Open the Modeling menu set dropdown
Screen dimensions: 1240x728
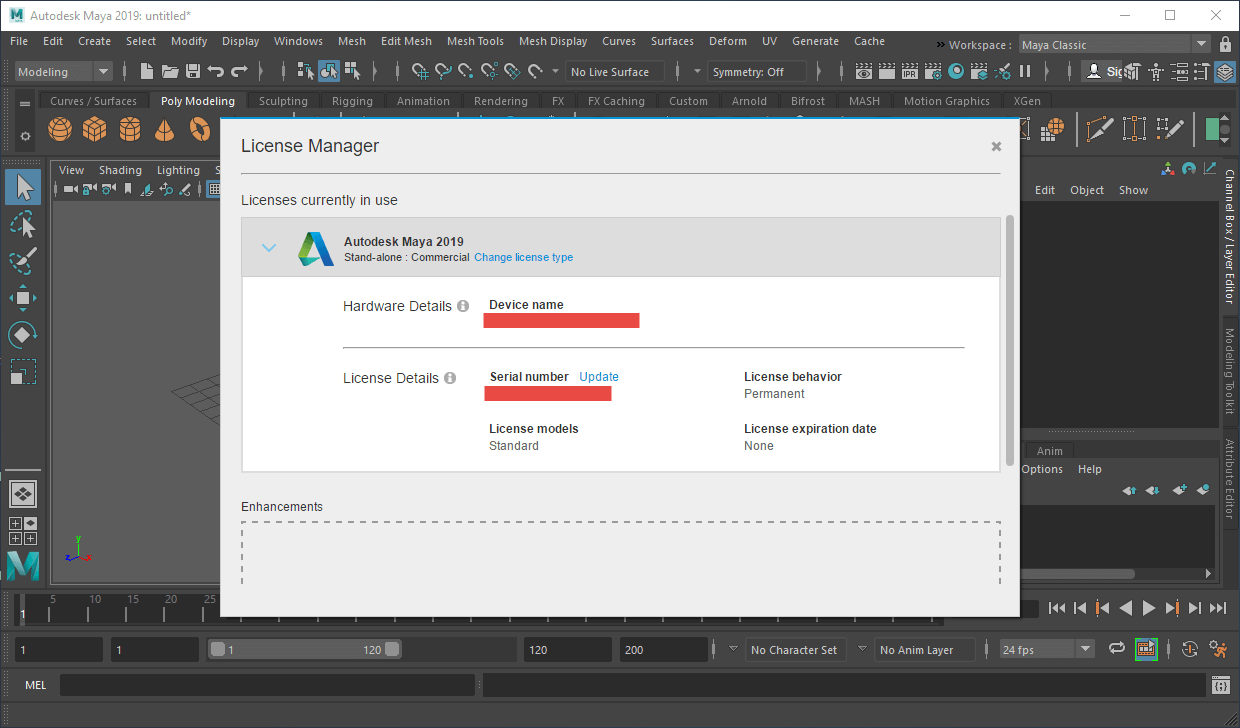pos(65,71)
